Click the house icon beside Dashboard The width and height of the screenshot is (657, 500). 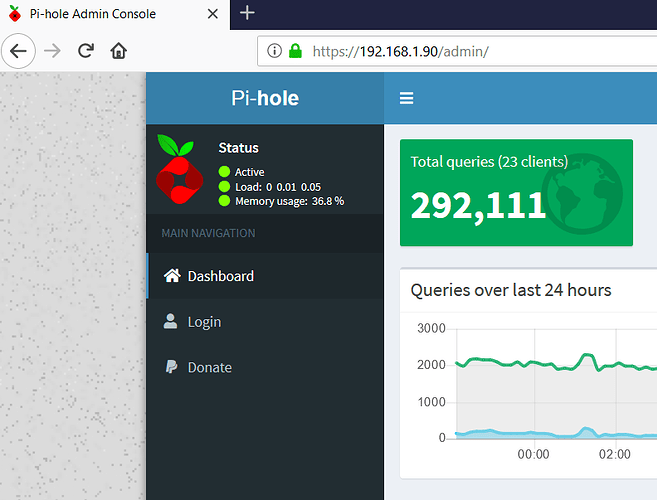coord(172,276)
